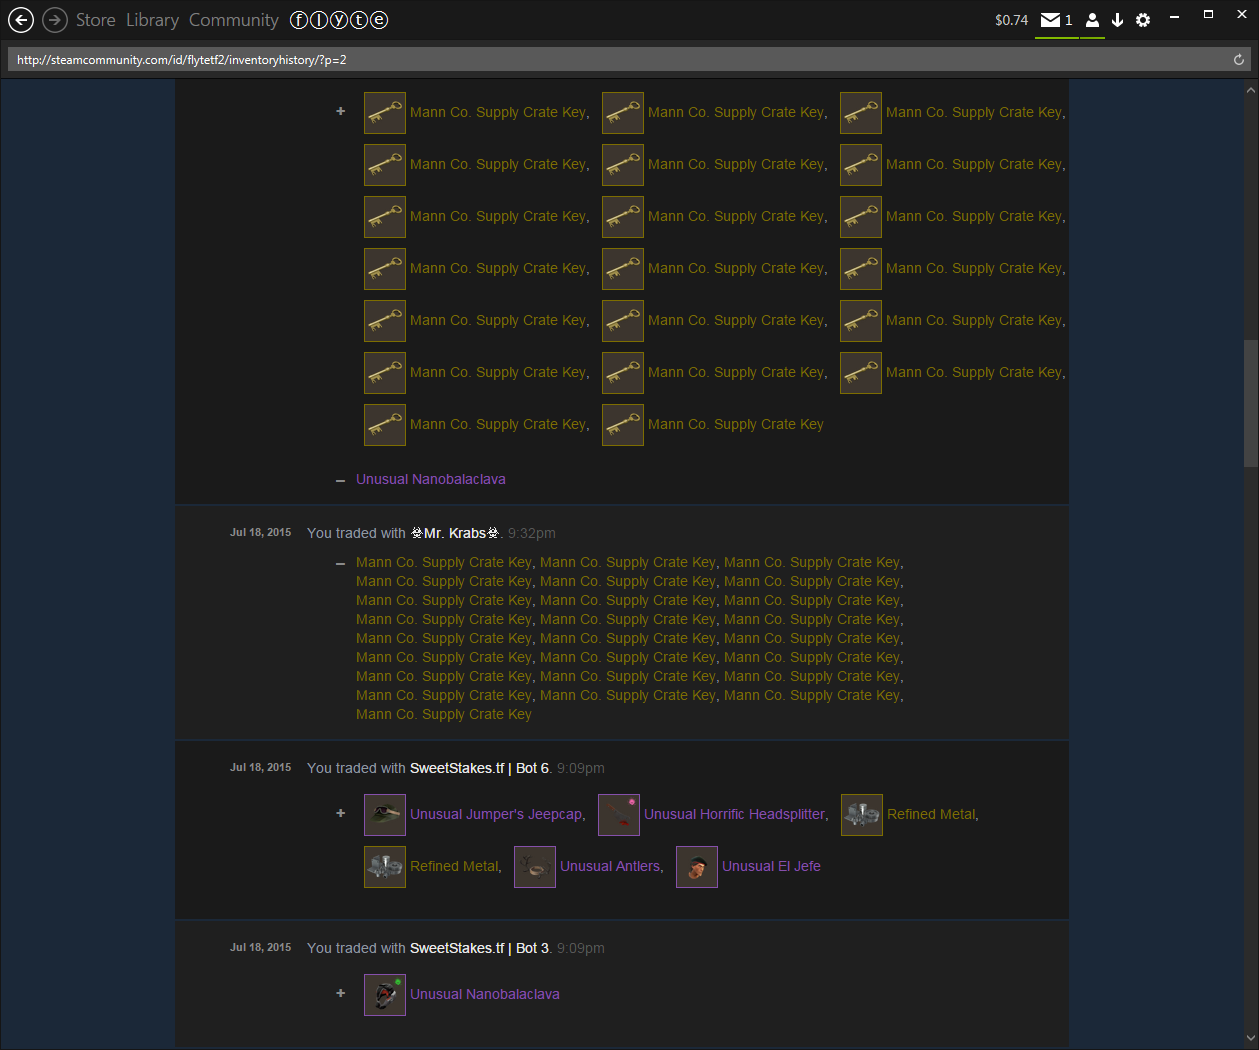This screenshot has width=1259, height=1050.
Task: Click the Unusual Horrific Headsplitter icon
Action: [x=619, y=815]
